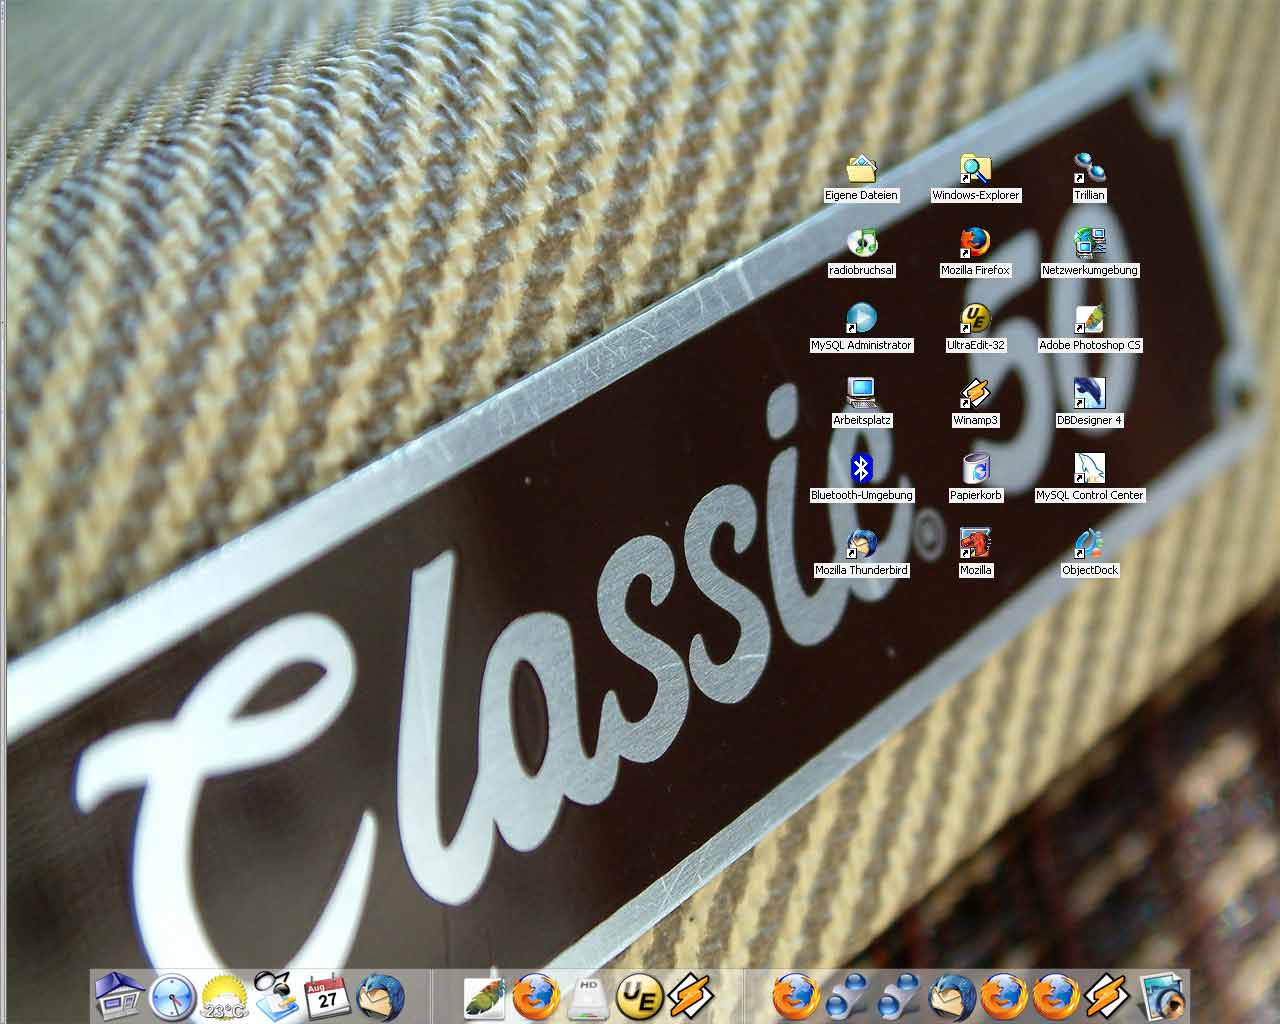
Task: Open the HD drive icon in dock
Action: coord(588,996)
